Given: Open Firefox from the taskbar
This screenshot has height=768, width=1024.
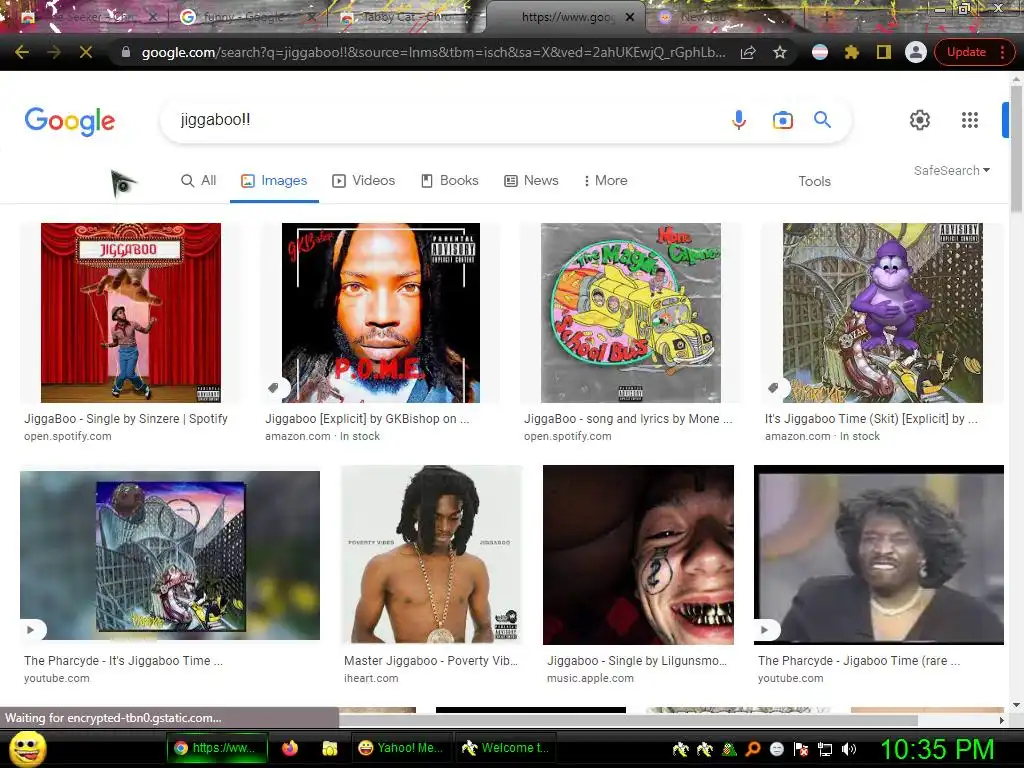Looking at the screenshot, I should (290, 748).
